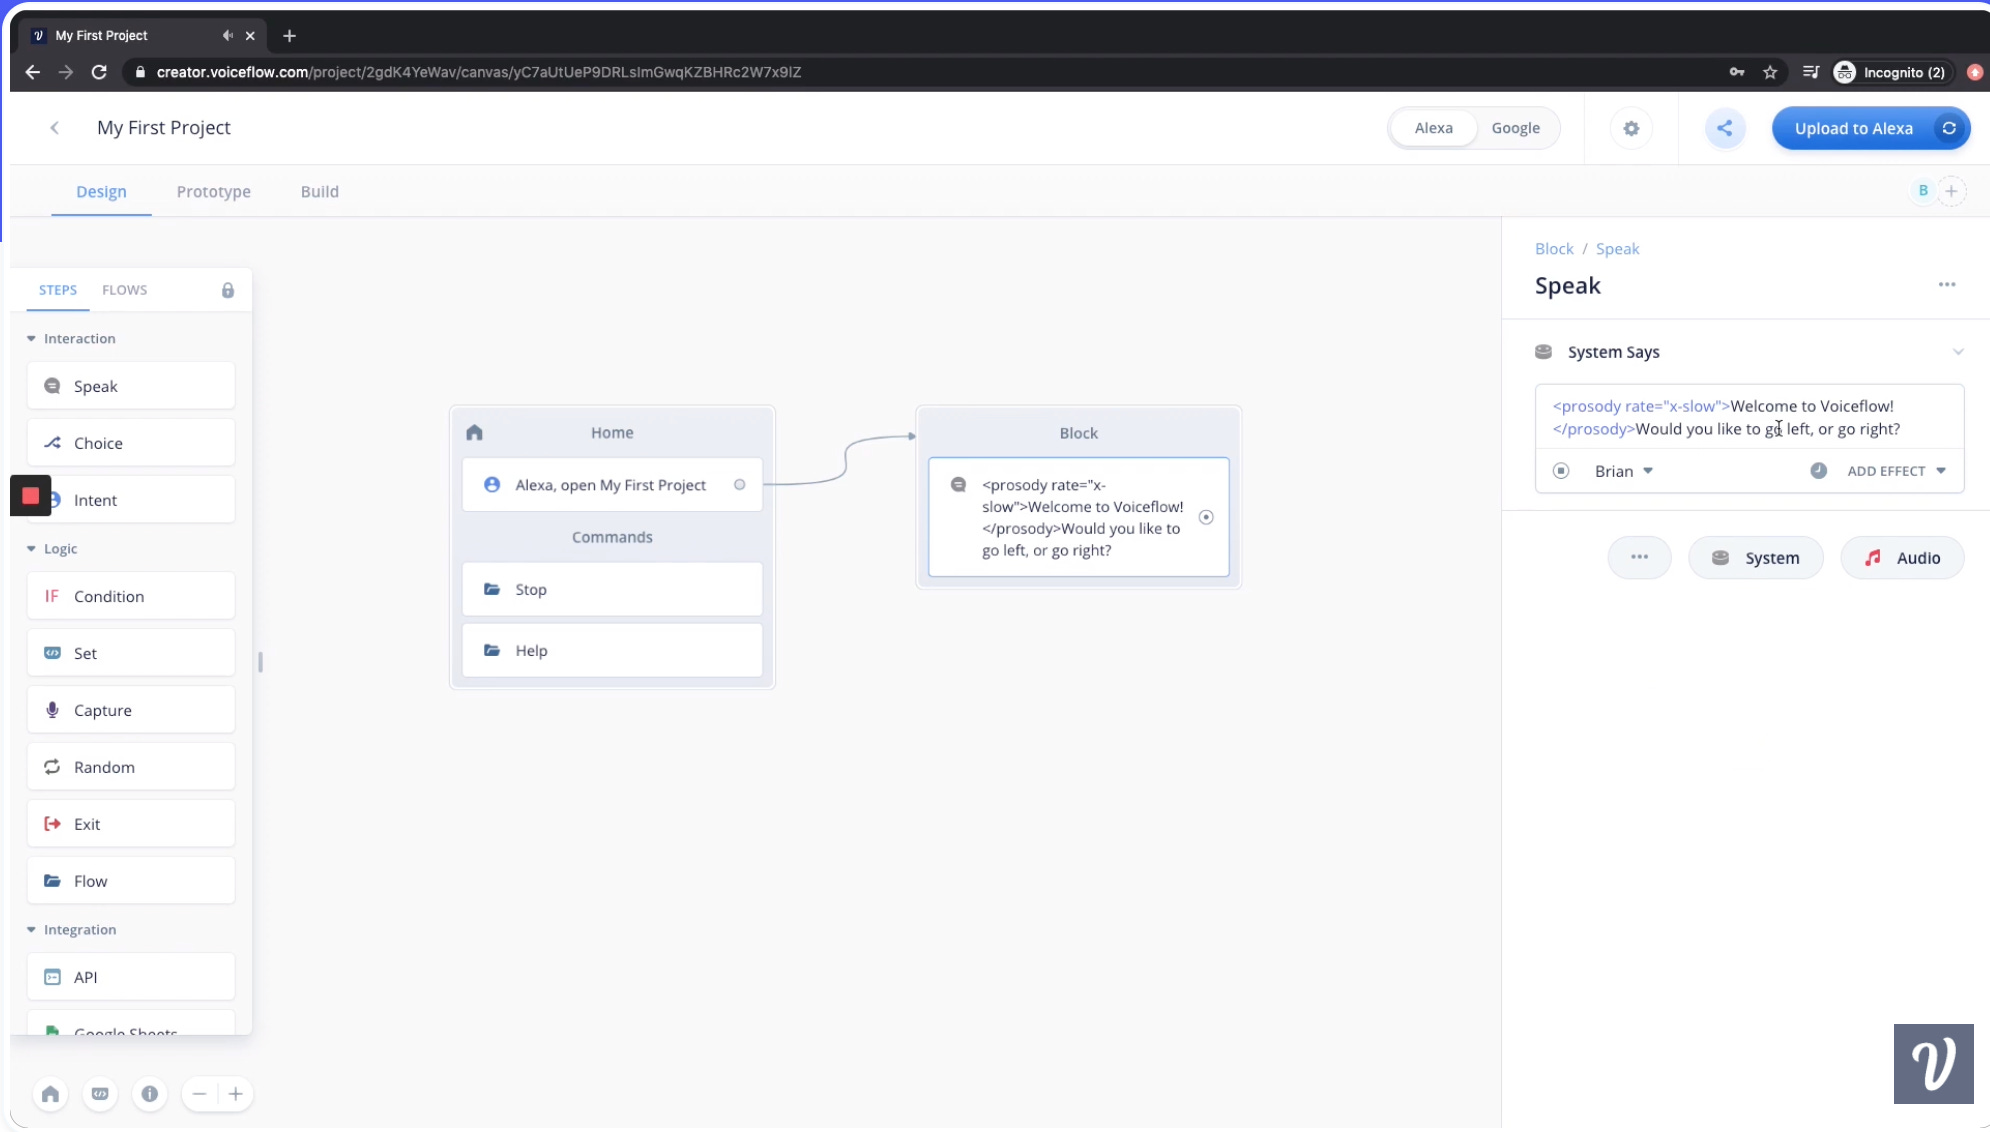Open the Speak editor three-dot menu
This screenshot has height=1132, width=1990.
pos(1947,285)
